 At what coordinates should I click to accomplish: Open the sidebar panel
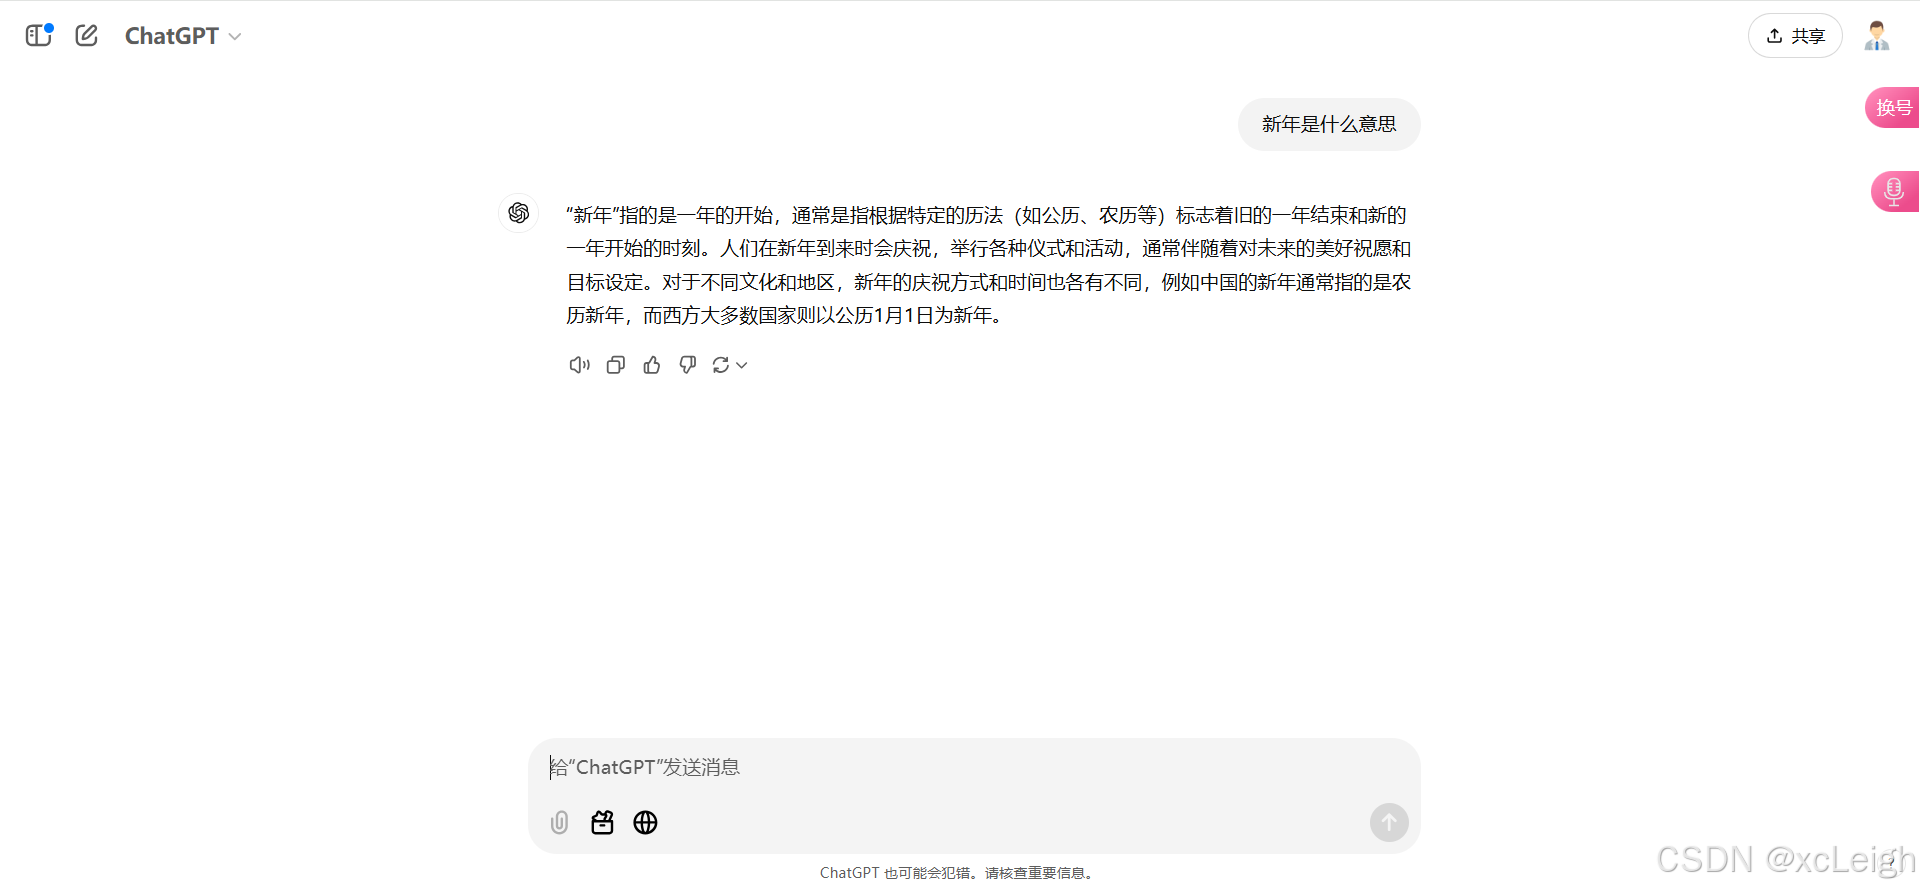38,36
